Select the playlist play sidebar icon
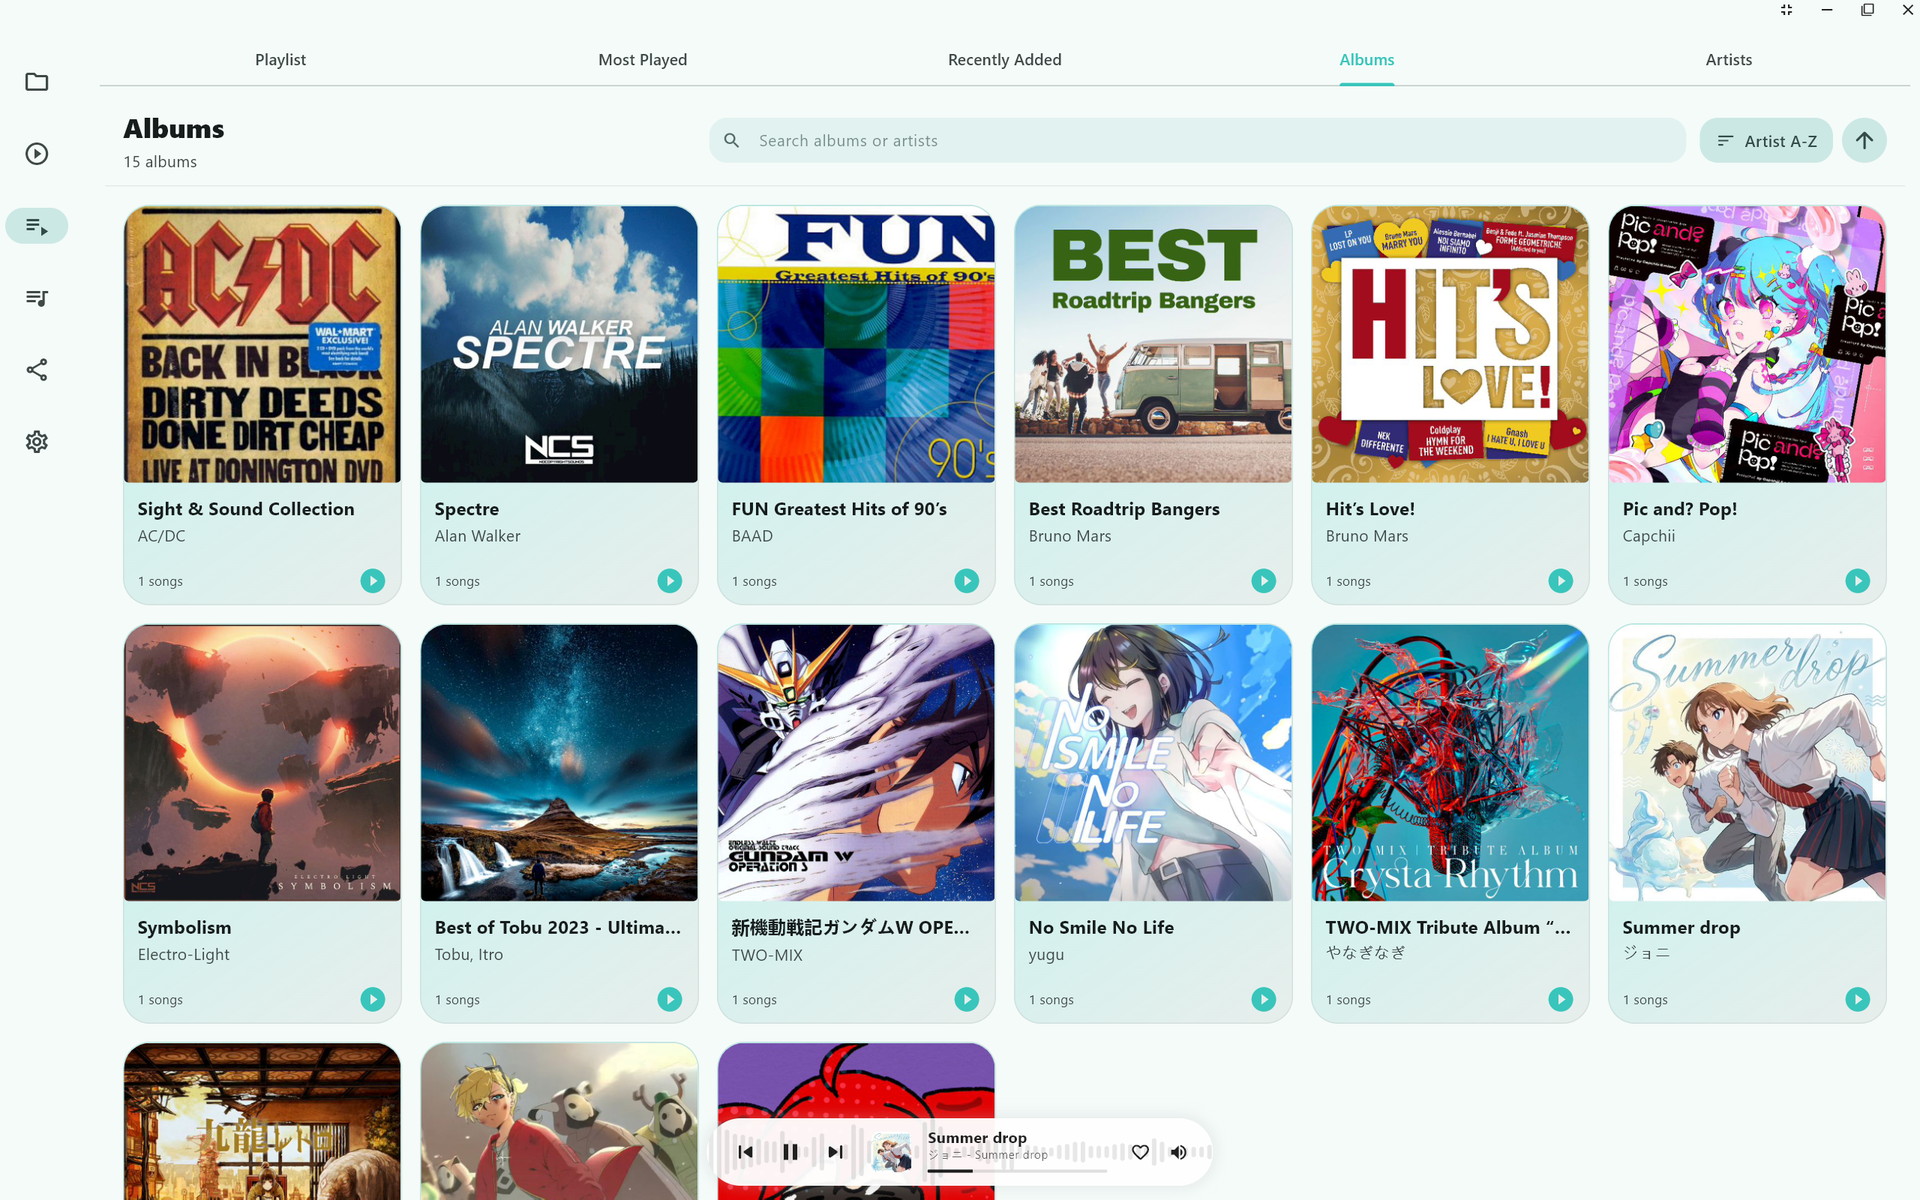Screen dimensions: 1920x1200 (x=37, y=226)
